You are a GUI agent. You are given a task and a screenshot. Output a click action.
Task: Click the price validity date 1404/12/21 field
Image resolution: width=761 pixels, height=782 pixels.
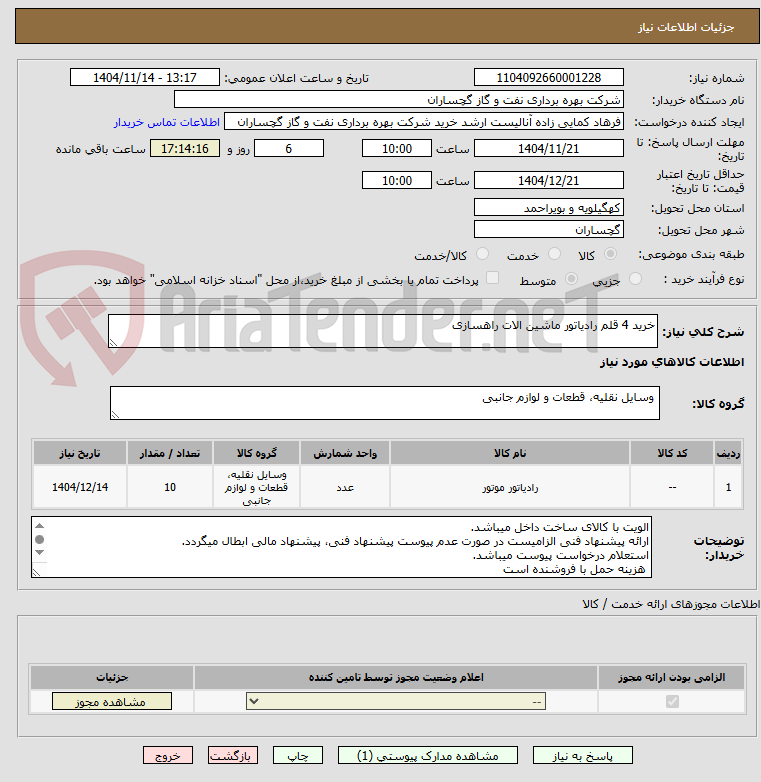(549, 181)
